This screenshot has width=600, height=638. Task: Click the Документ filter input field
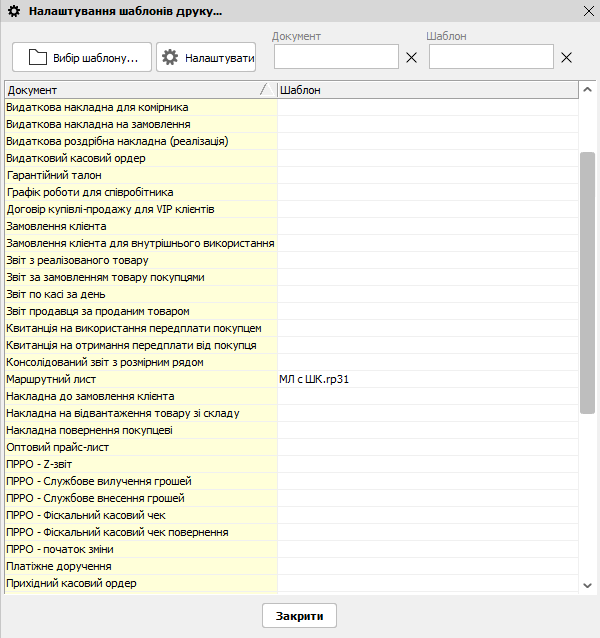point(336,57)
